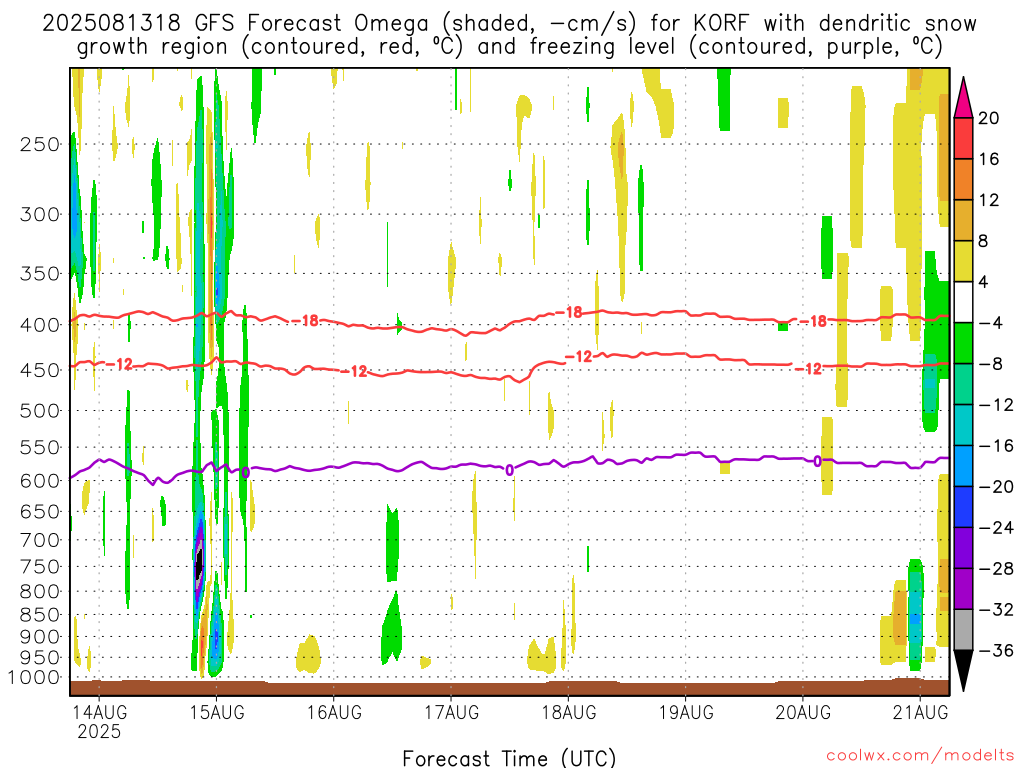Pick the gold 8 to 12 colorbar swatch
The height and width of the screenshot is (768, 1024).
[963, 220]
